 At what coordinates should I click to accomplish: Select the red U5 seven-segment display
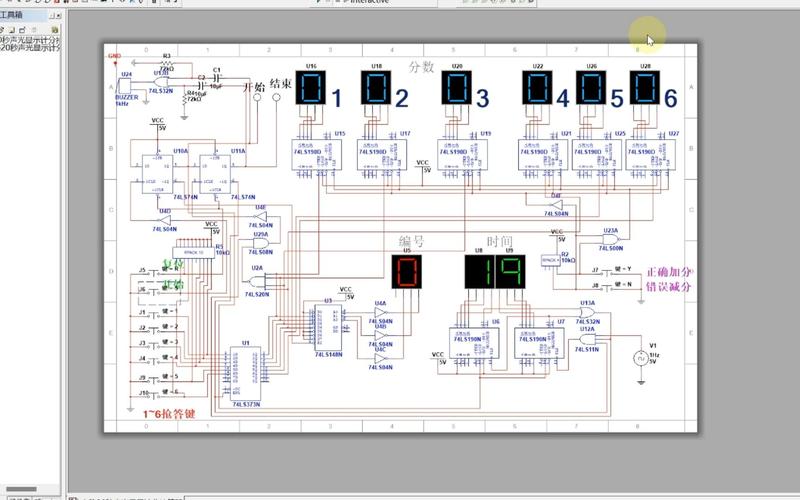(x=406, y=272)
